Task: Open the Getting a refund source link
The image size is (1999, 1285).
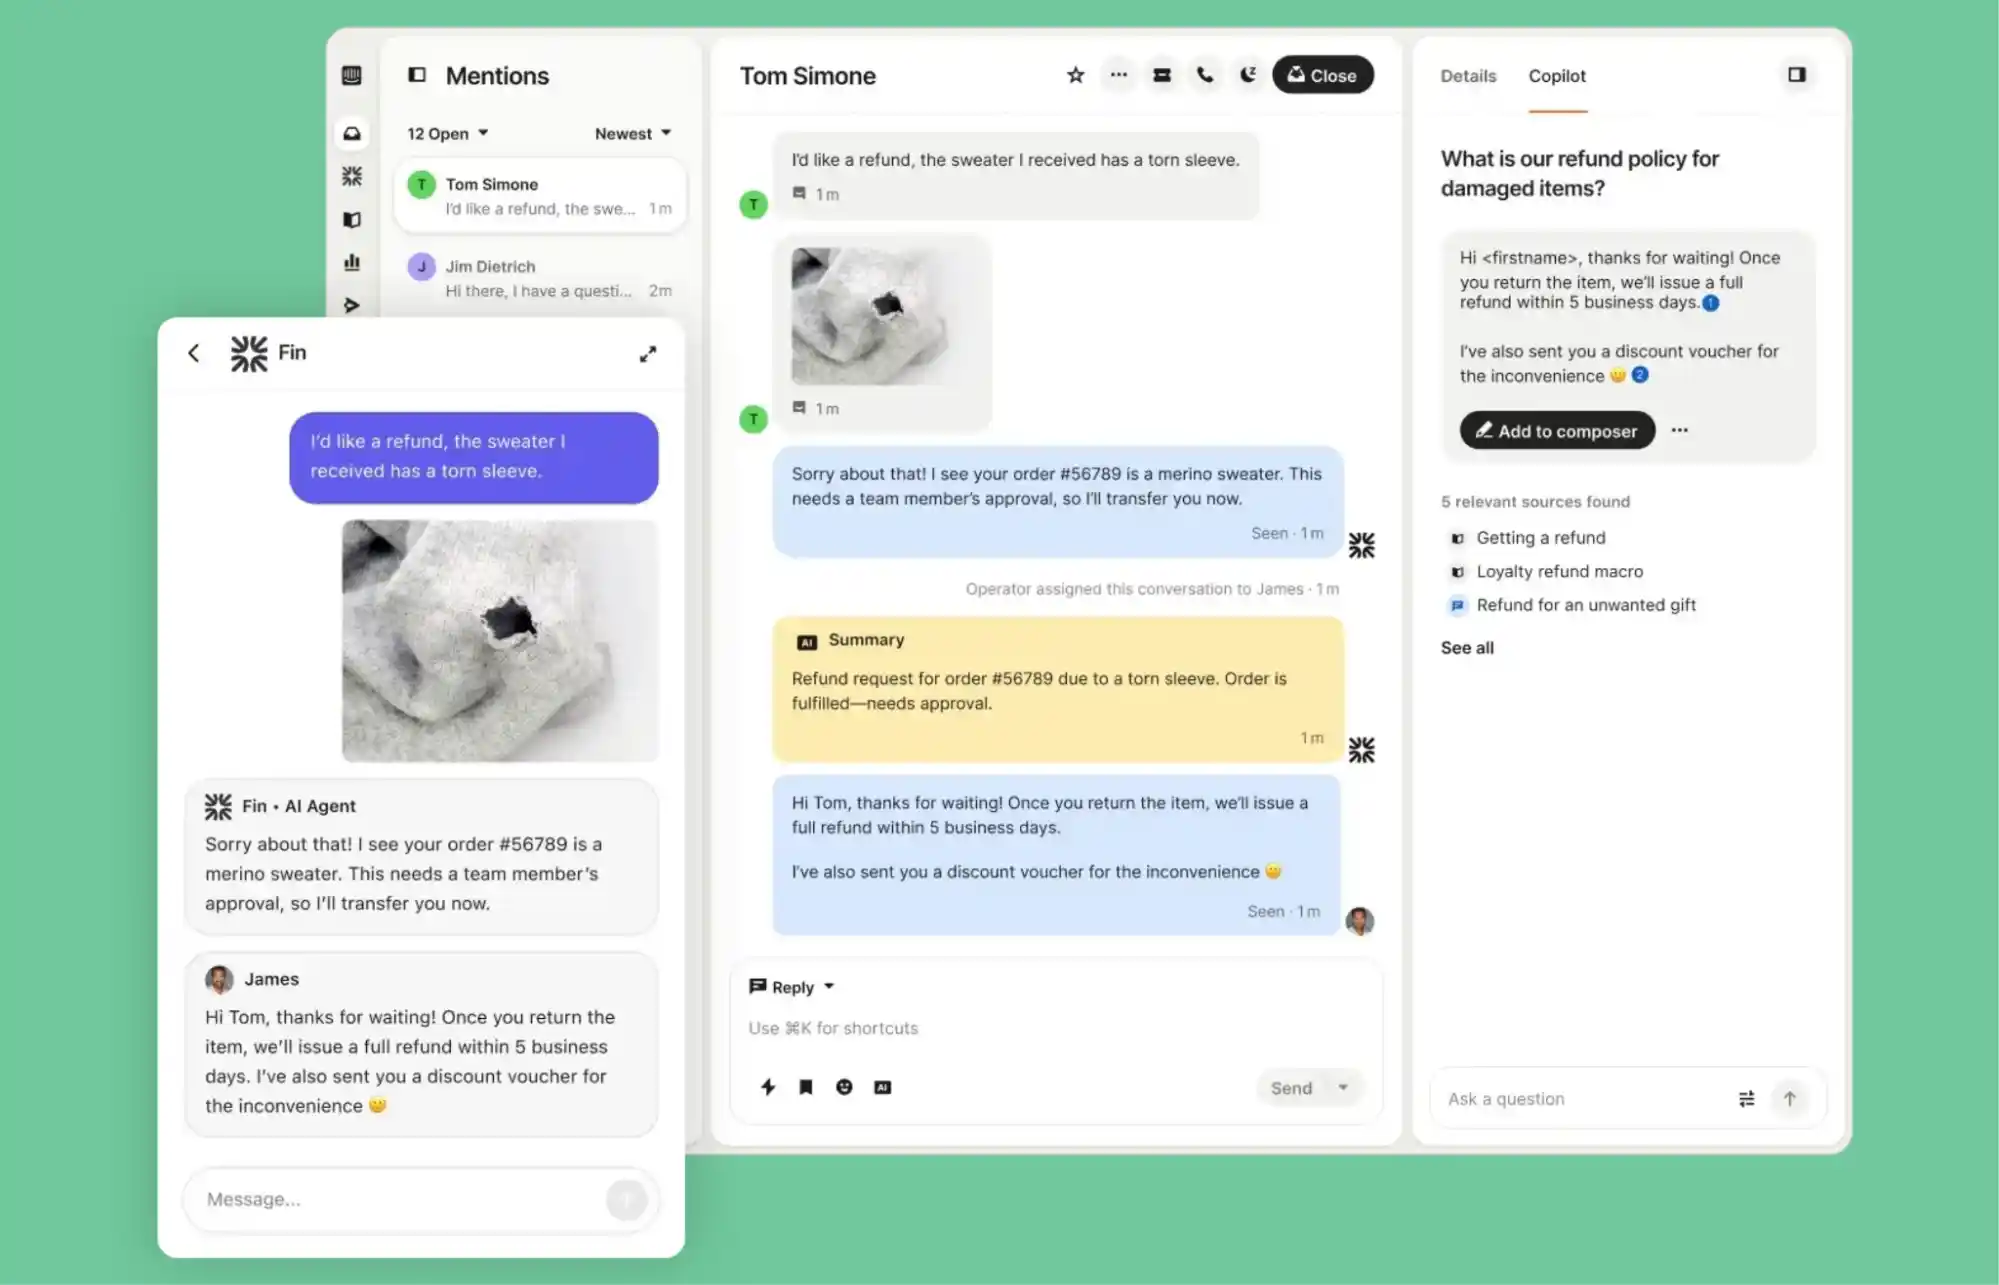Action: 1541,537
